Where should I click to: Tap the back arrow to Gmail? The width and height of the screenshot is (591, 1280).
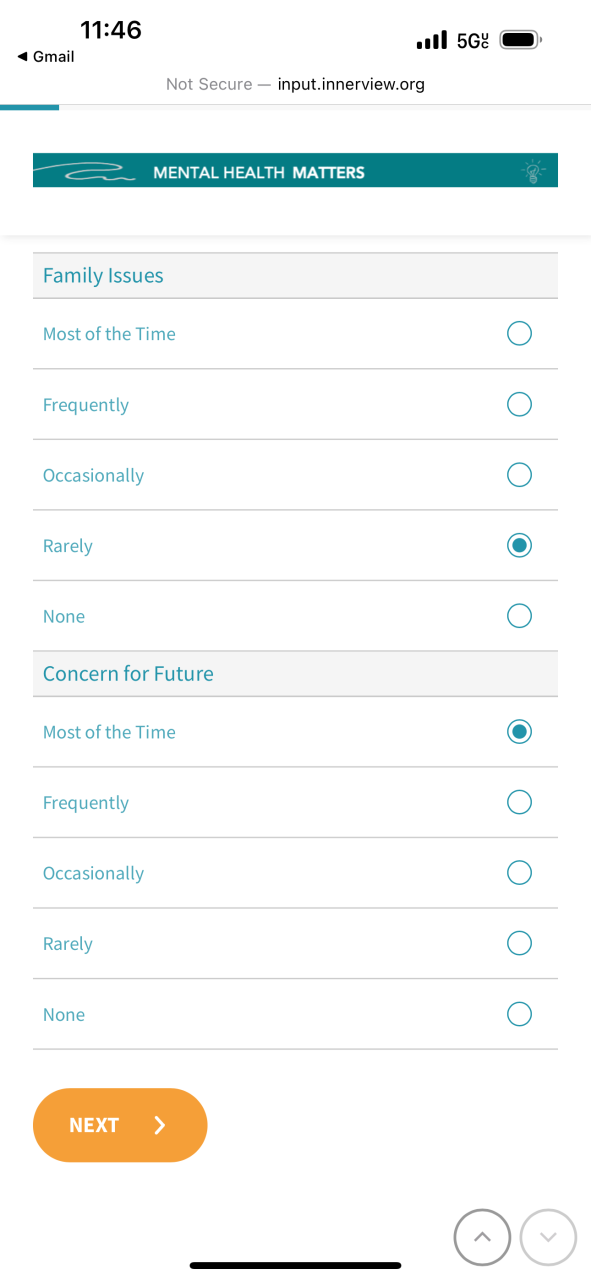click(22, 57)
